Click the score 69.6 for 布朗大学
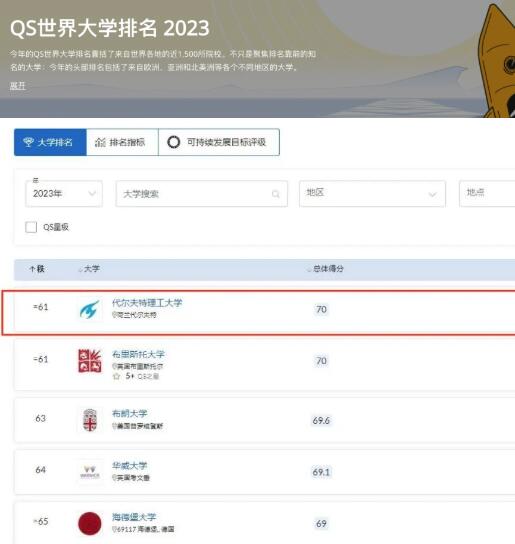515x544 pixels. (x=321, y=420)
